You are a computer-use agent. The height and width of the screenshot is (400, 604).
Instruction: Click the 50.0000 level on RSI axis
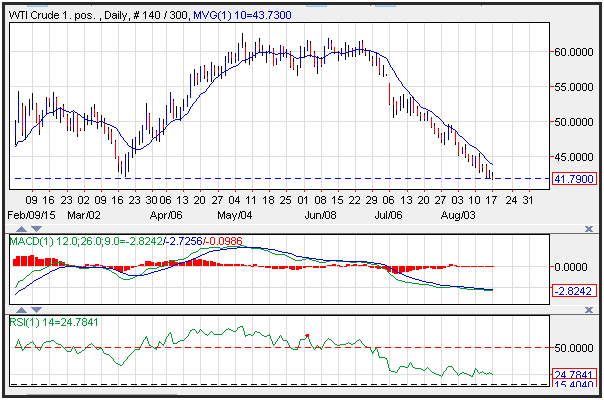click(575, 348)
